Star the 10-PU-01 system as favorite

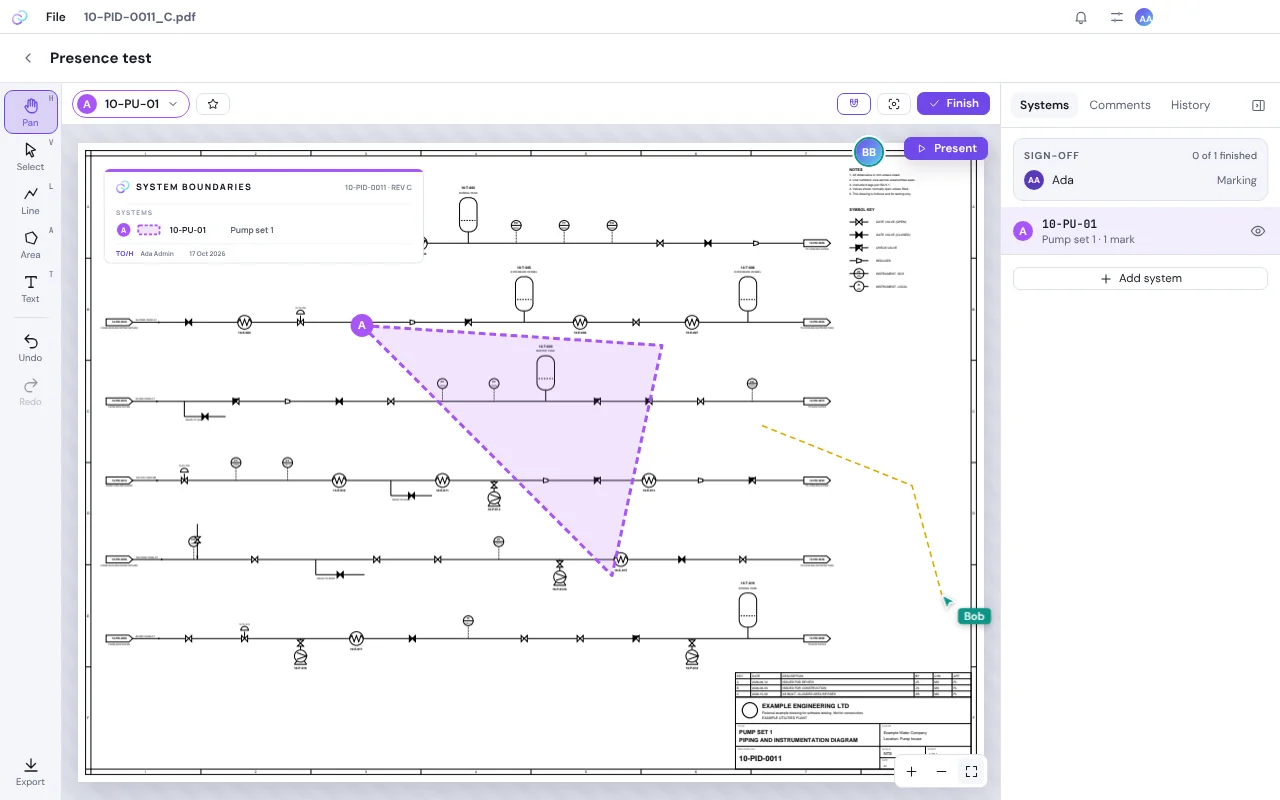click(x=213, y=104)
